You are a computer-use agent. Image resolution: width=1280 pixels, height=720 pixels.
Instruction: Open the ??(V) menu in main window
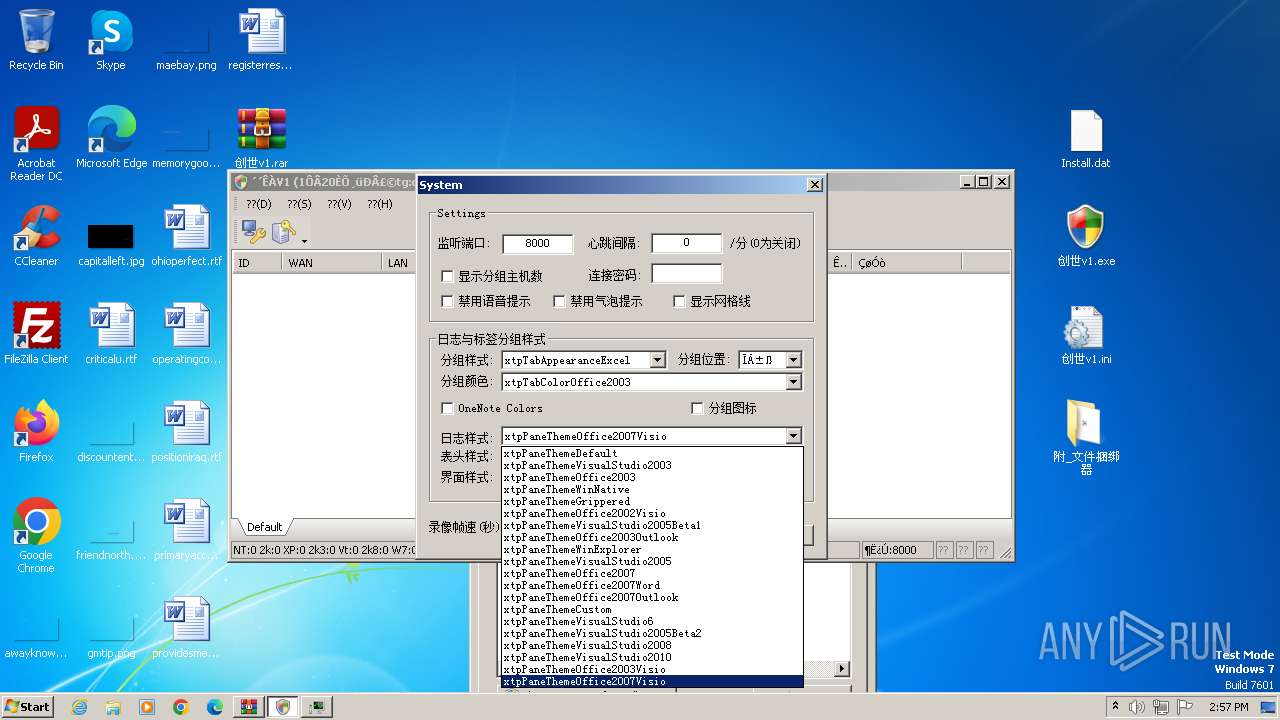tap(339, 204)
